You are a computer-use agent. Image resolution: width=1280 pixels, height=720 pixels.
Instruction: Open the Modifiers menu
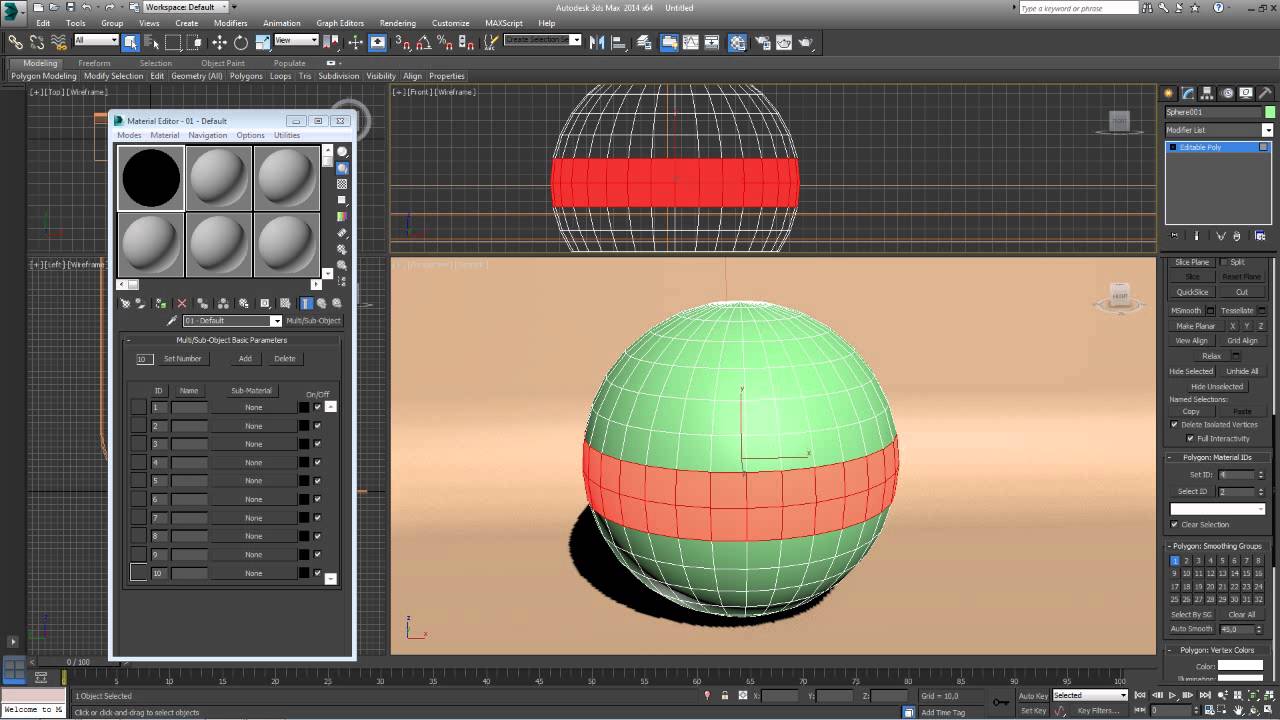point(230,23)
